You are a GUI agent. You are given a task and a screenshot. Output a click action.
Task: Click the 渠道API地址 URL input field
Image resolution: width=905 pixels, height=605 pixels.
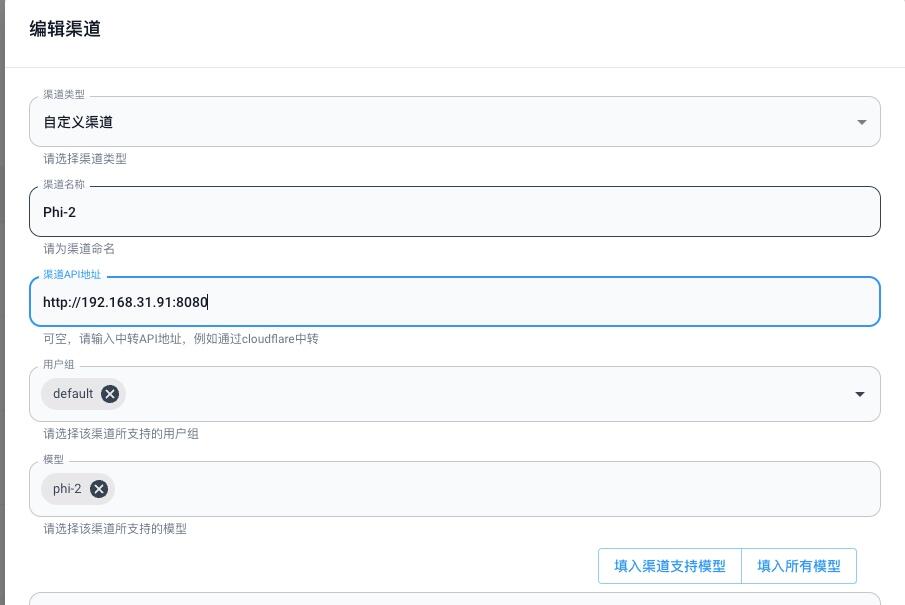[455, 301]
